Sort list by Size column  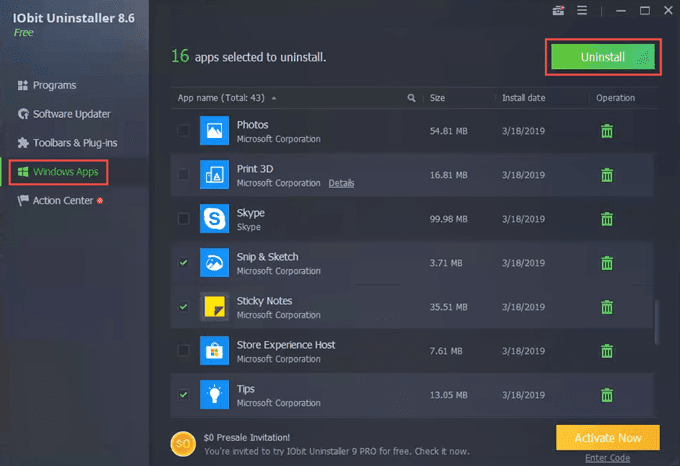[437, 98]
